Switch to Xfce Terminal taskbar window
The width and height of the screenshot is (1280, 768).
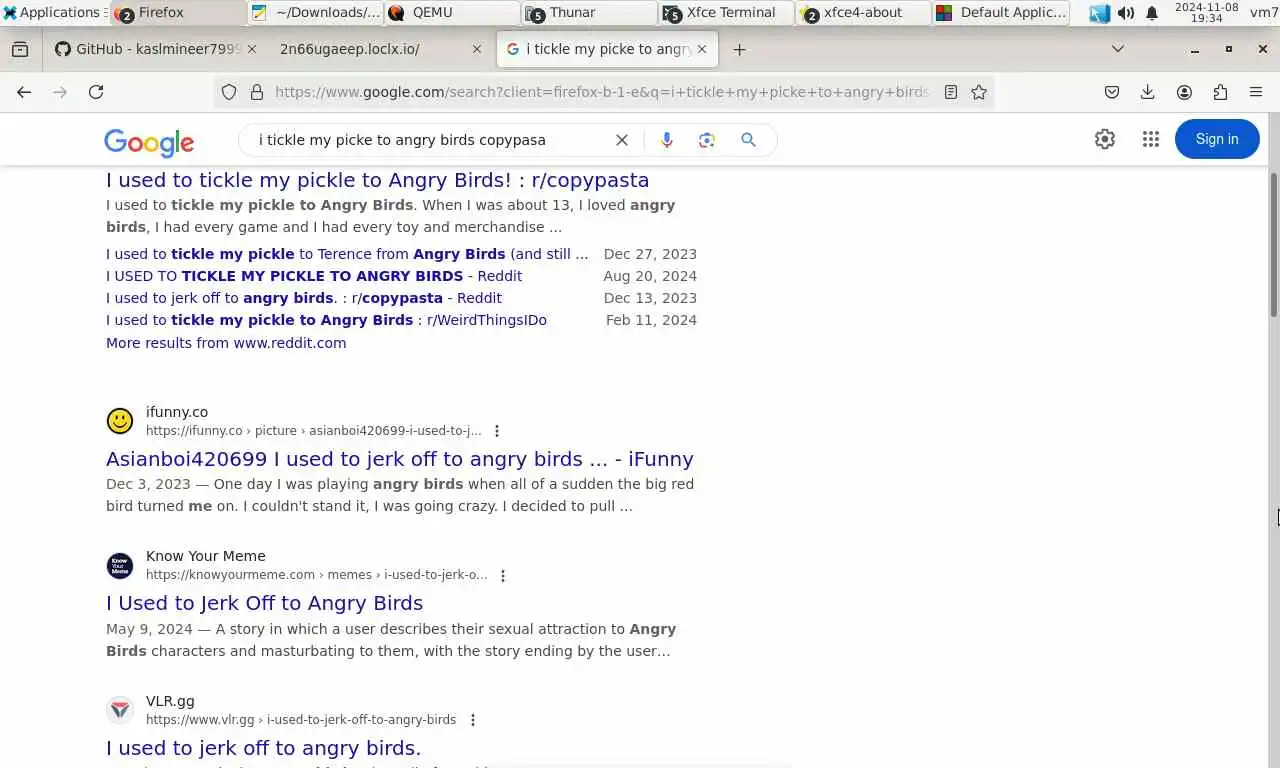click(x=726, y=12)
